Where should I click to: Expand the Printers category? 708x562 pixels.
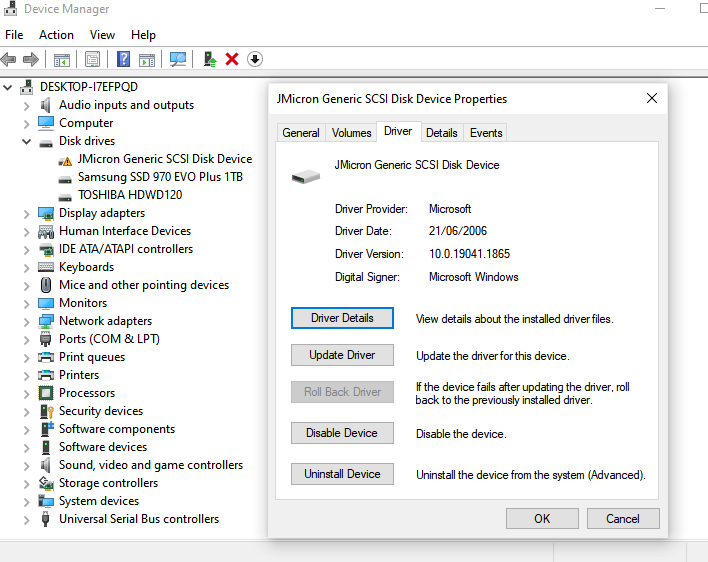[x=27, y=376]
